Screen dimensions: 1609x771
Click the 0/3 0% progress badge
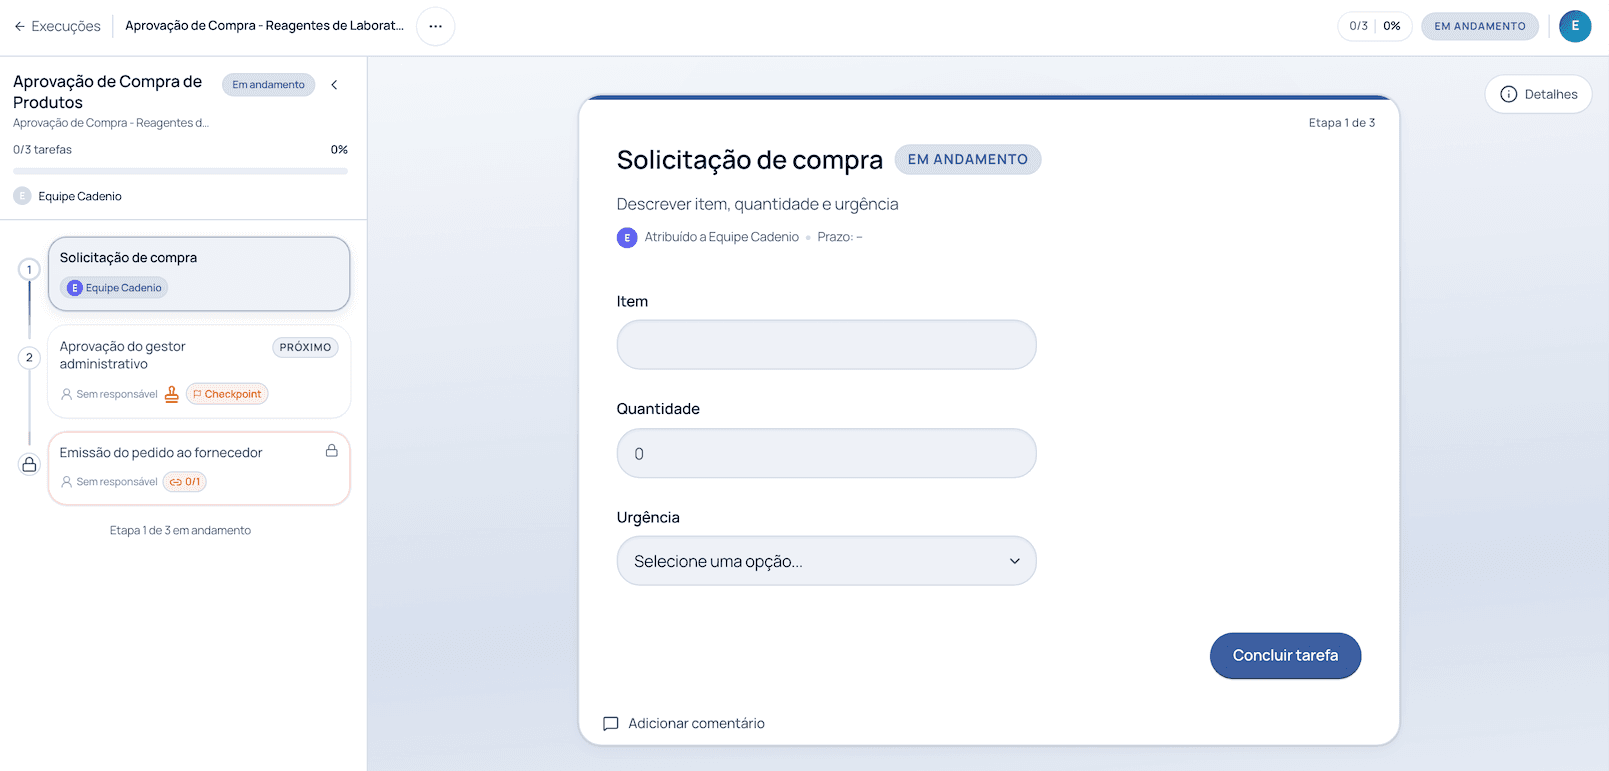[1374, 26]
